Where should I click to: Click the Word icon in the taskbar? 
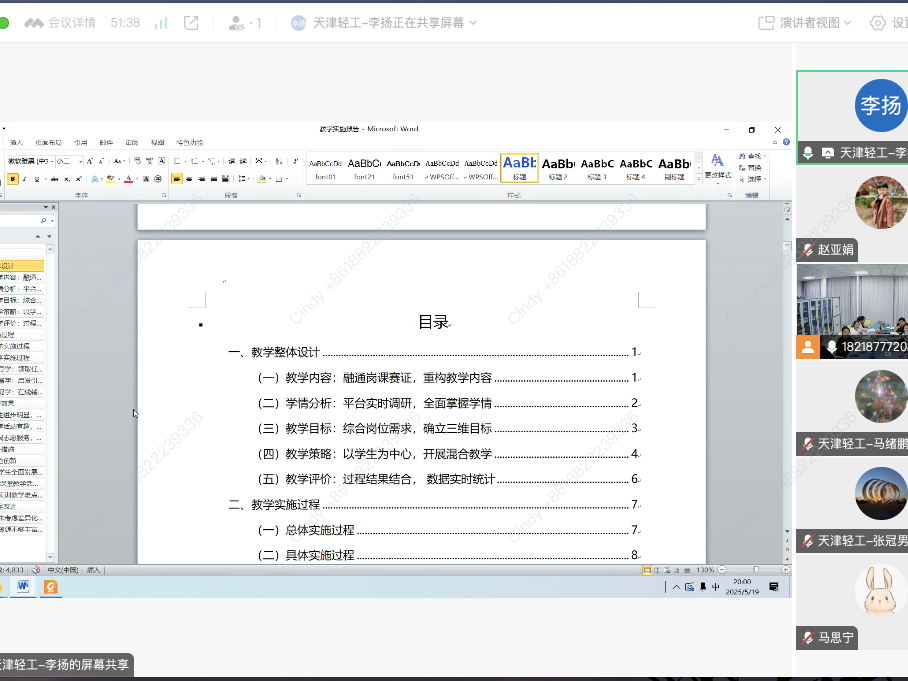click(x=22, y=587)
